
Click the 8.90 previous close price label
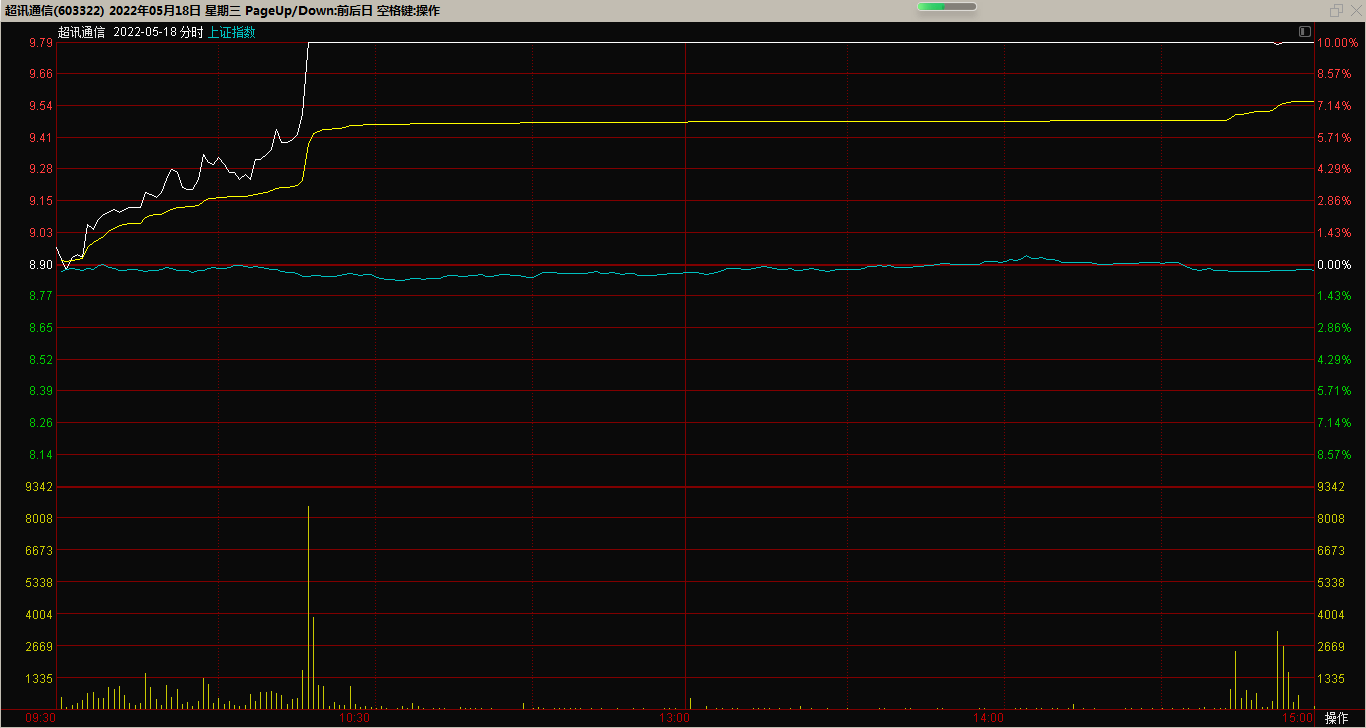(x=41, y=265)
